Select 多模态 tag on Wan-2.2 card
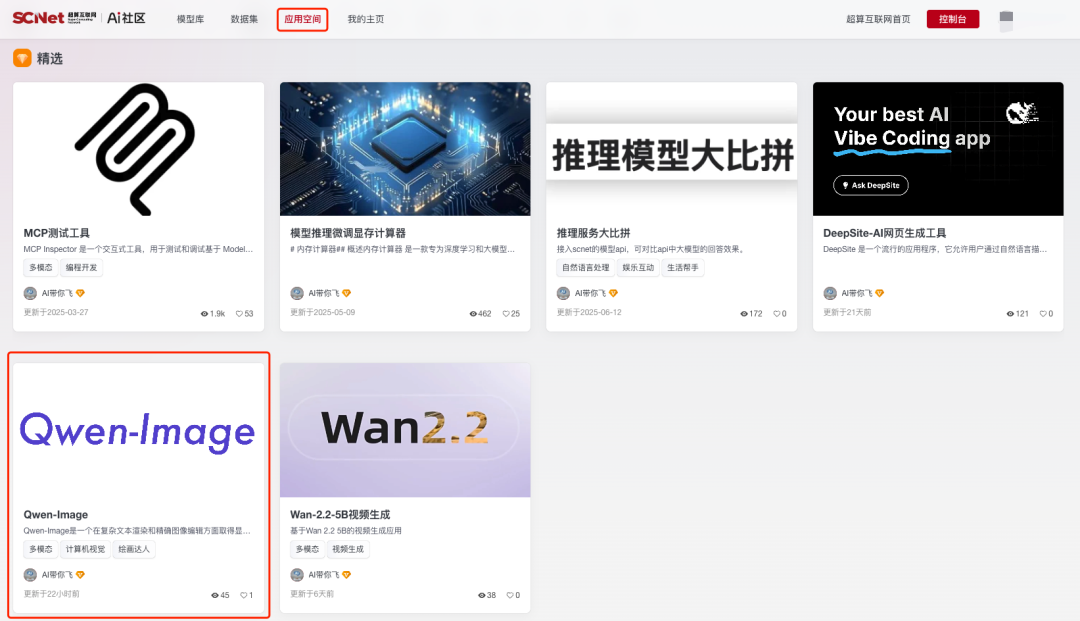The image size is (1080, 621). [307, 549]
